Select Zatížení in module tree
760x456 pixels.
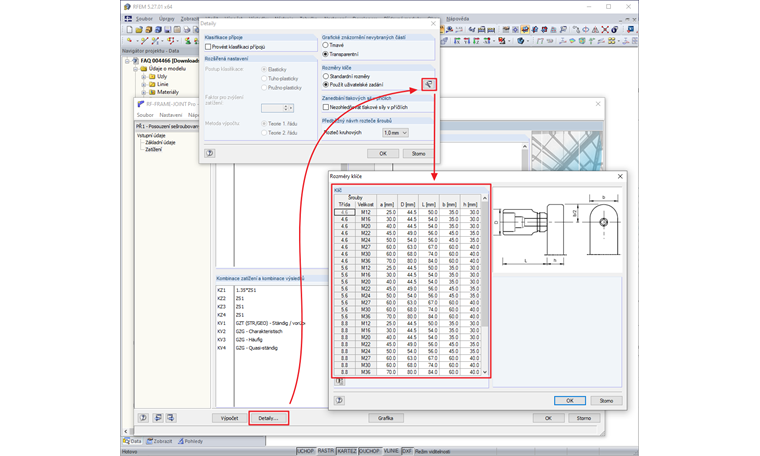154,149
